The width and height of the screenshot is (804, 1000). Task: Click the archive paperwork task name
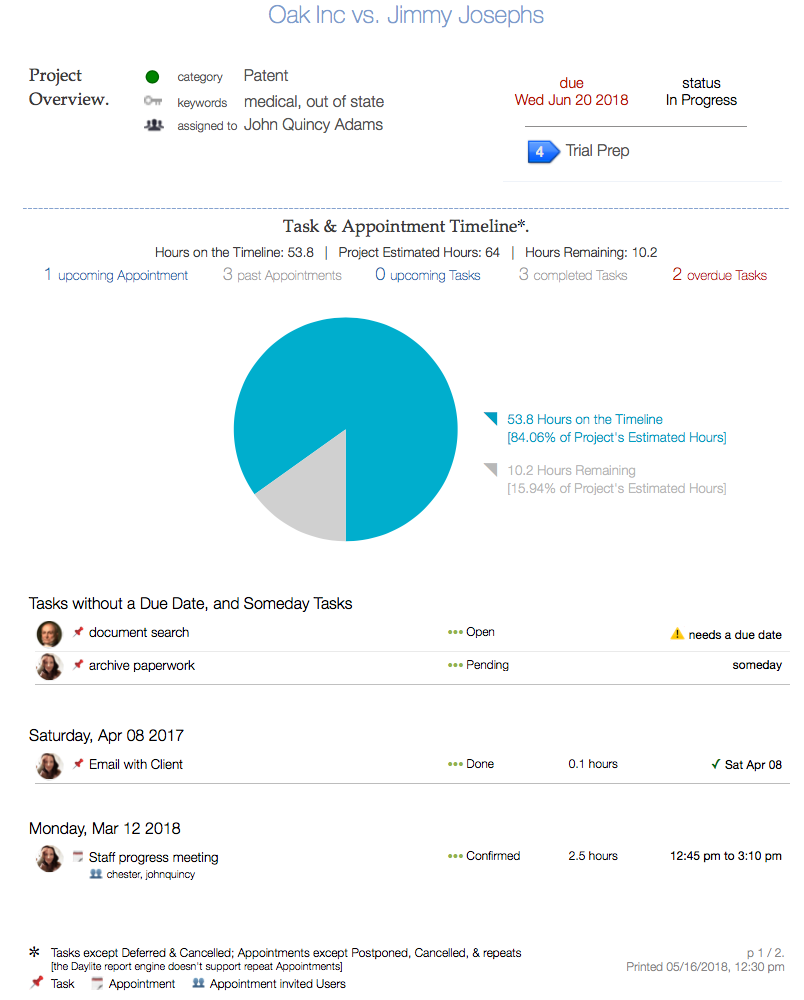click(x=142, y=665)
